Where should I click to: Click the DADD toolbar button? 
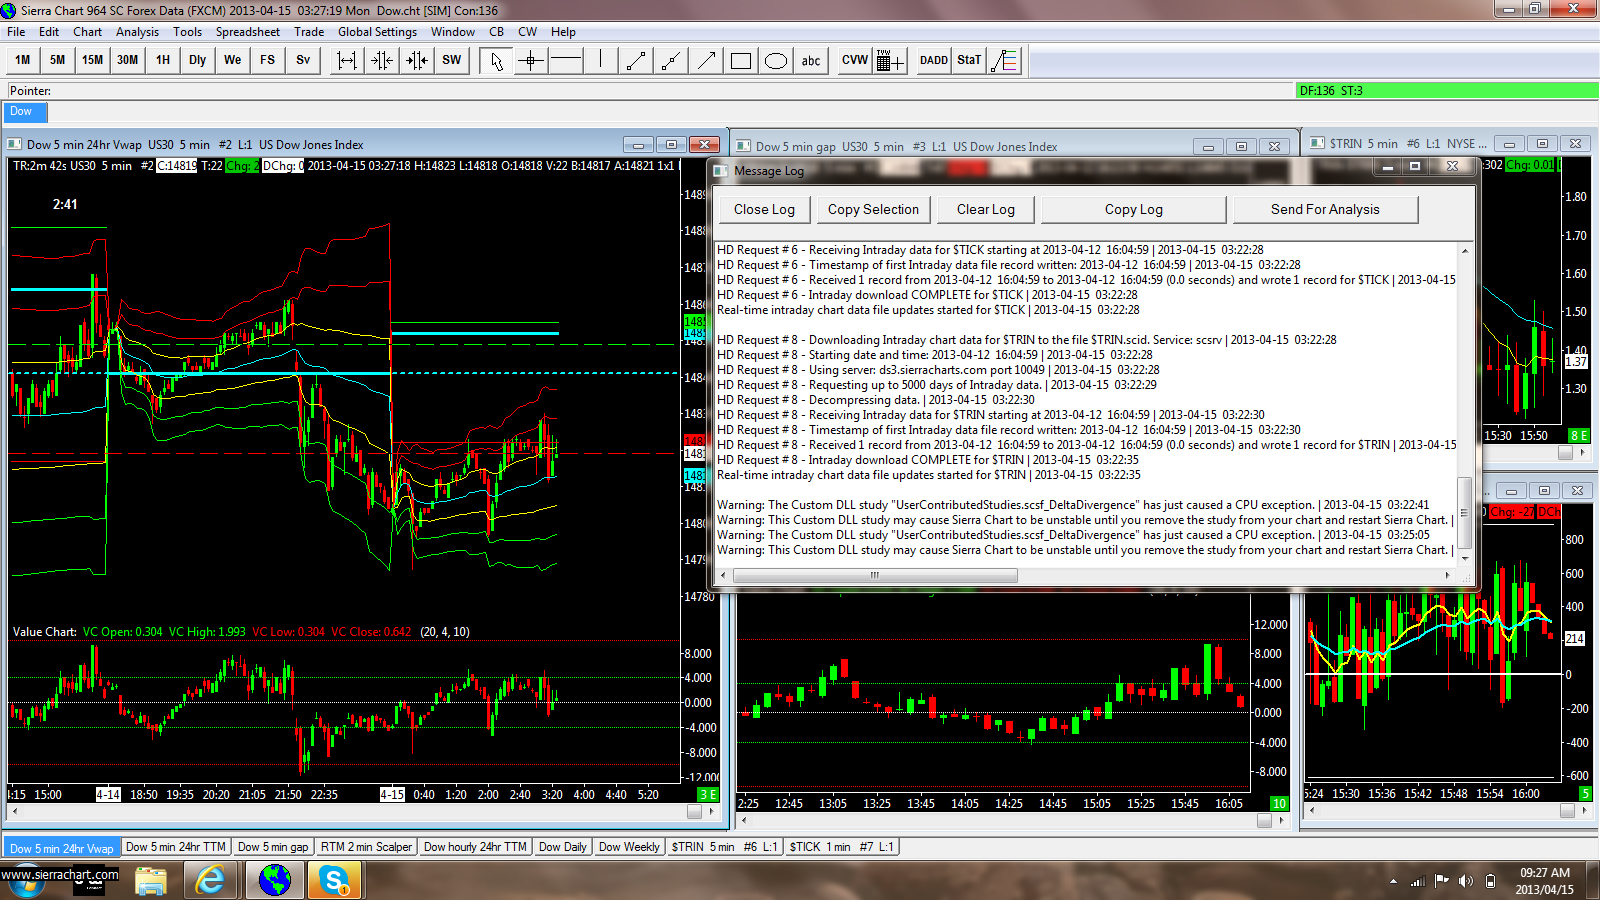pyautogui.click(x=934, y=60)
